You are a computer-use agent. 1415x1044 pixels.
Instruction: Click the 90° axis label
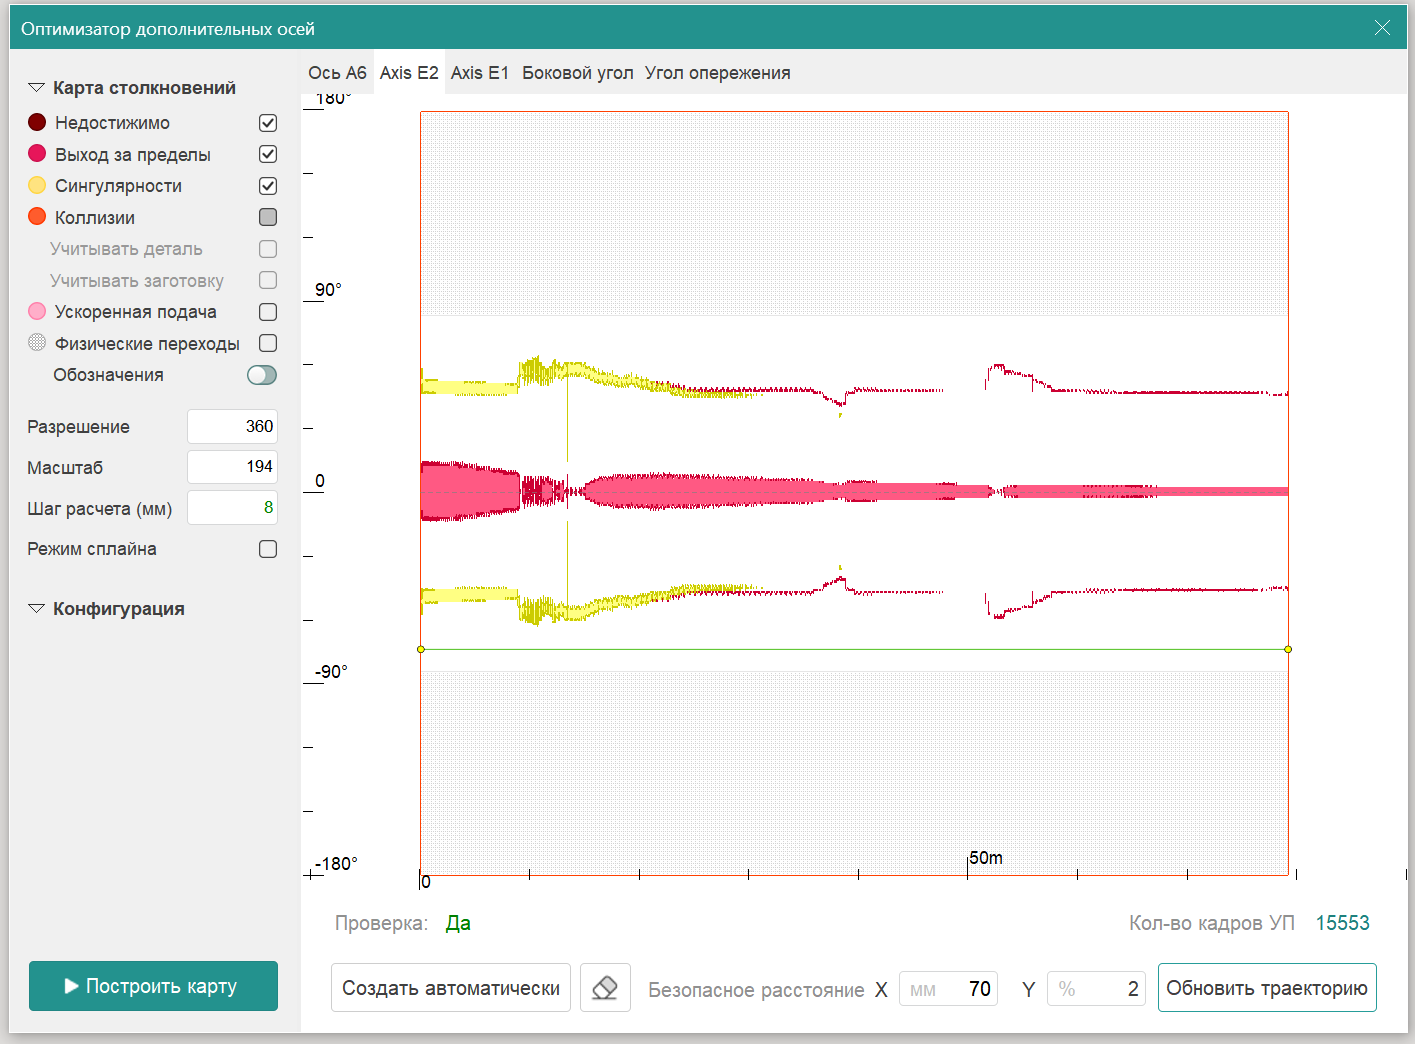click(x=328, y=290)
